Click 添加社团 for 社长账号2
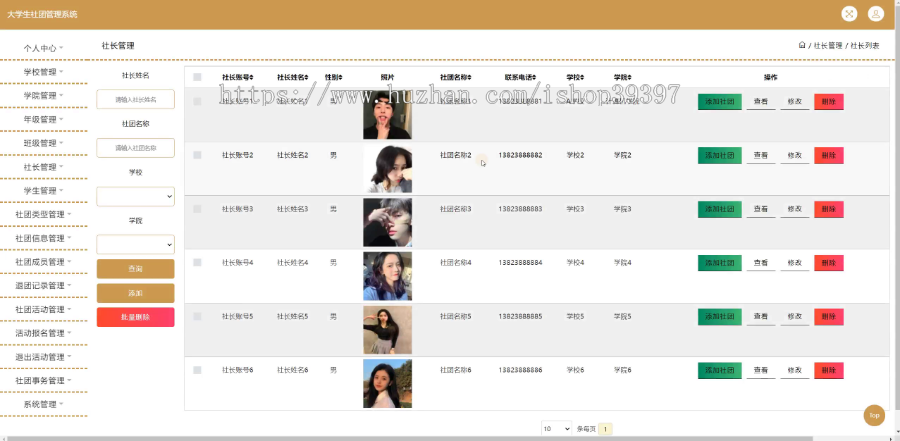Screen dimensions: 900x441 coord(720,156)
